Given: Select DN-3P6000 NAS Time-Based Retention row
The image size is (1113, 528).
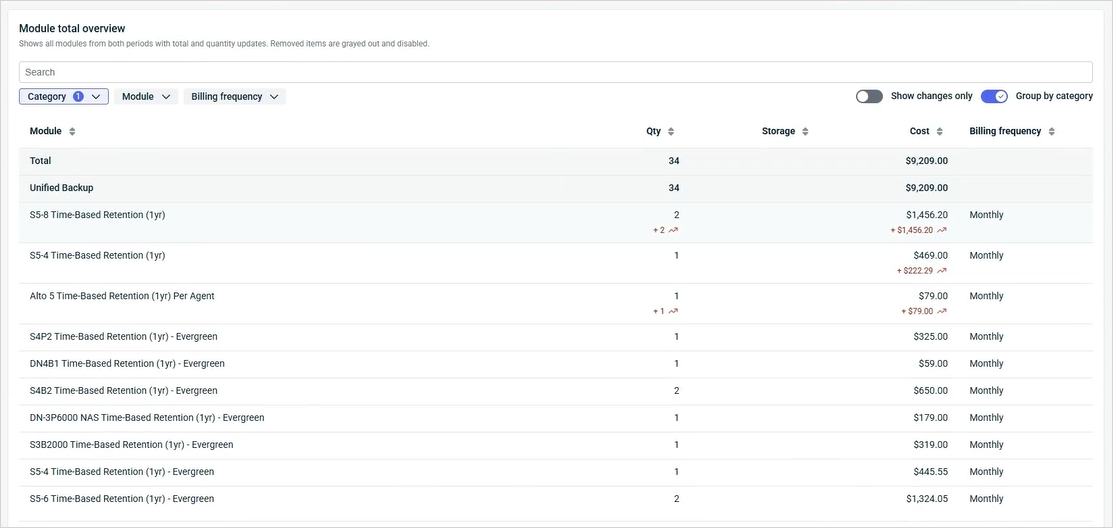Looking at the screenshot, I should 147,418.
